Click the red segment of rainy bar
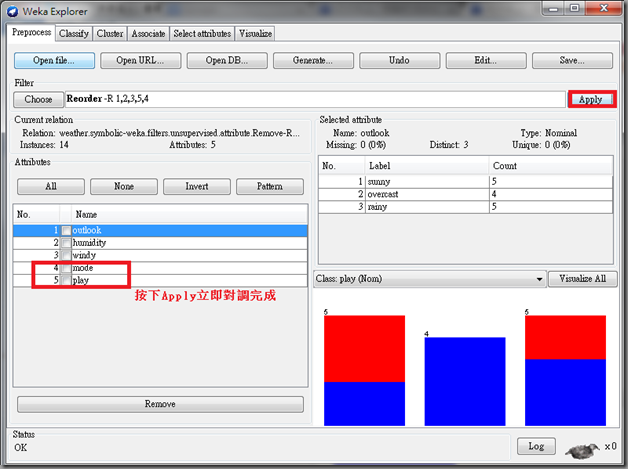This screenshot has width=628, height=469. pos(566,337)
